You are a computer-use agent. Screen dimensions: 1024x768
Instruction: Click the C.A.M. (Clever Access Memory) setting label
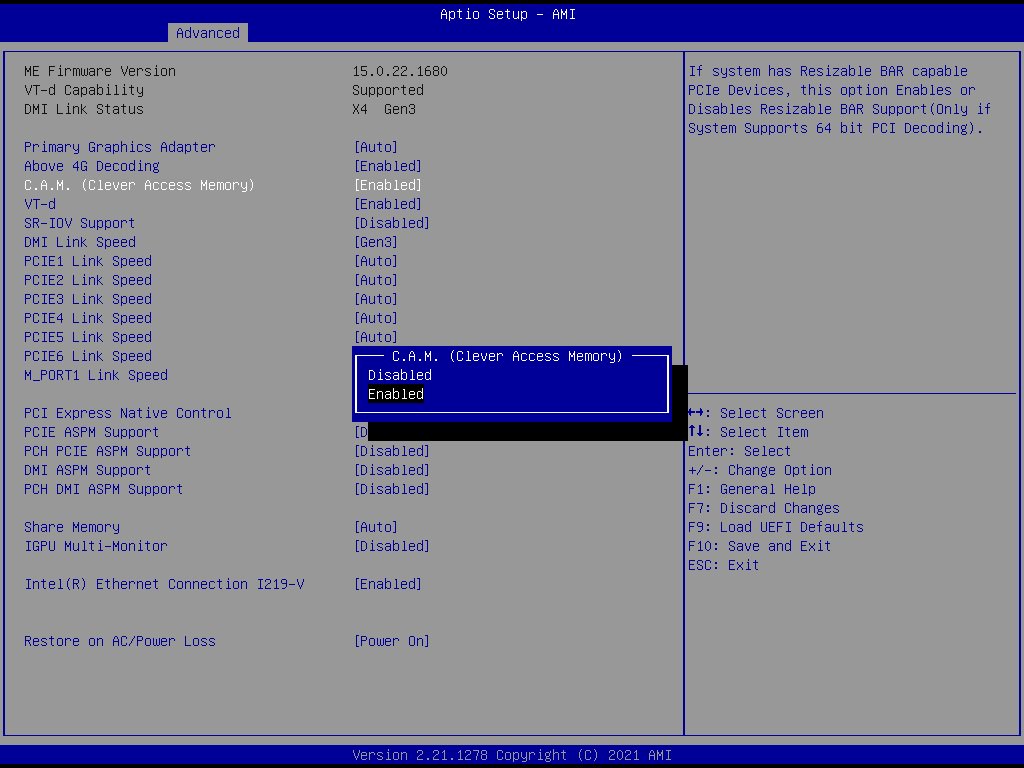(139, 185)
